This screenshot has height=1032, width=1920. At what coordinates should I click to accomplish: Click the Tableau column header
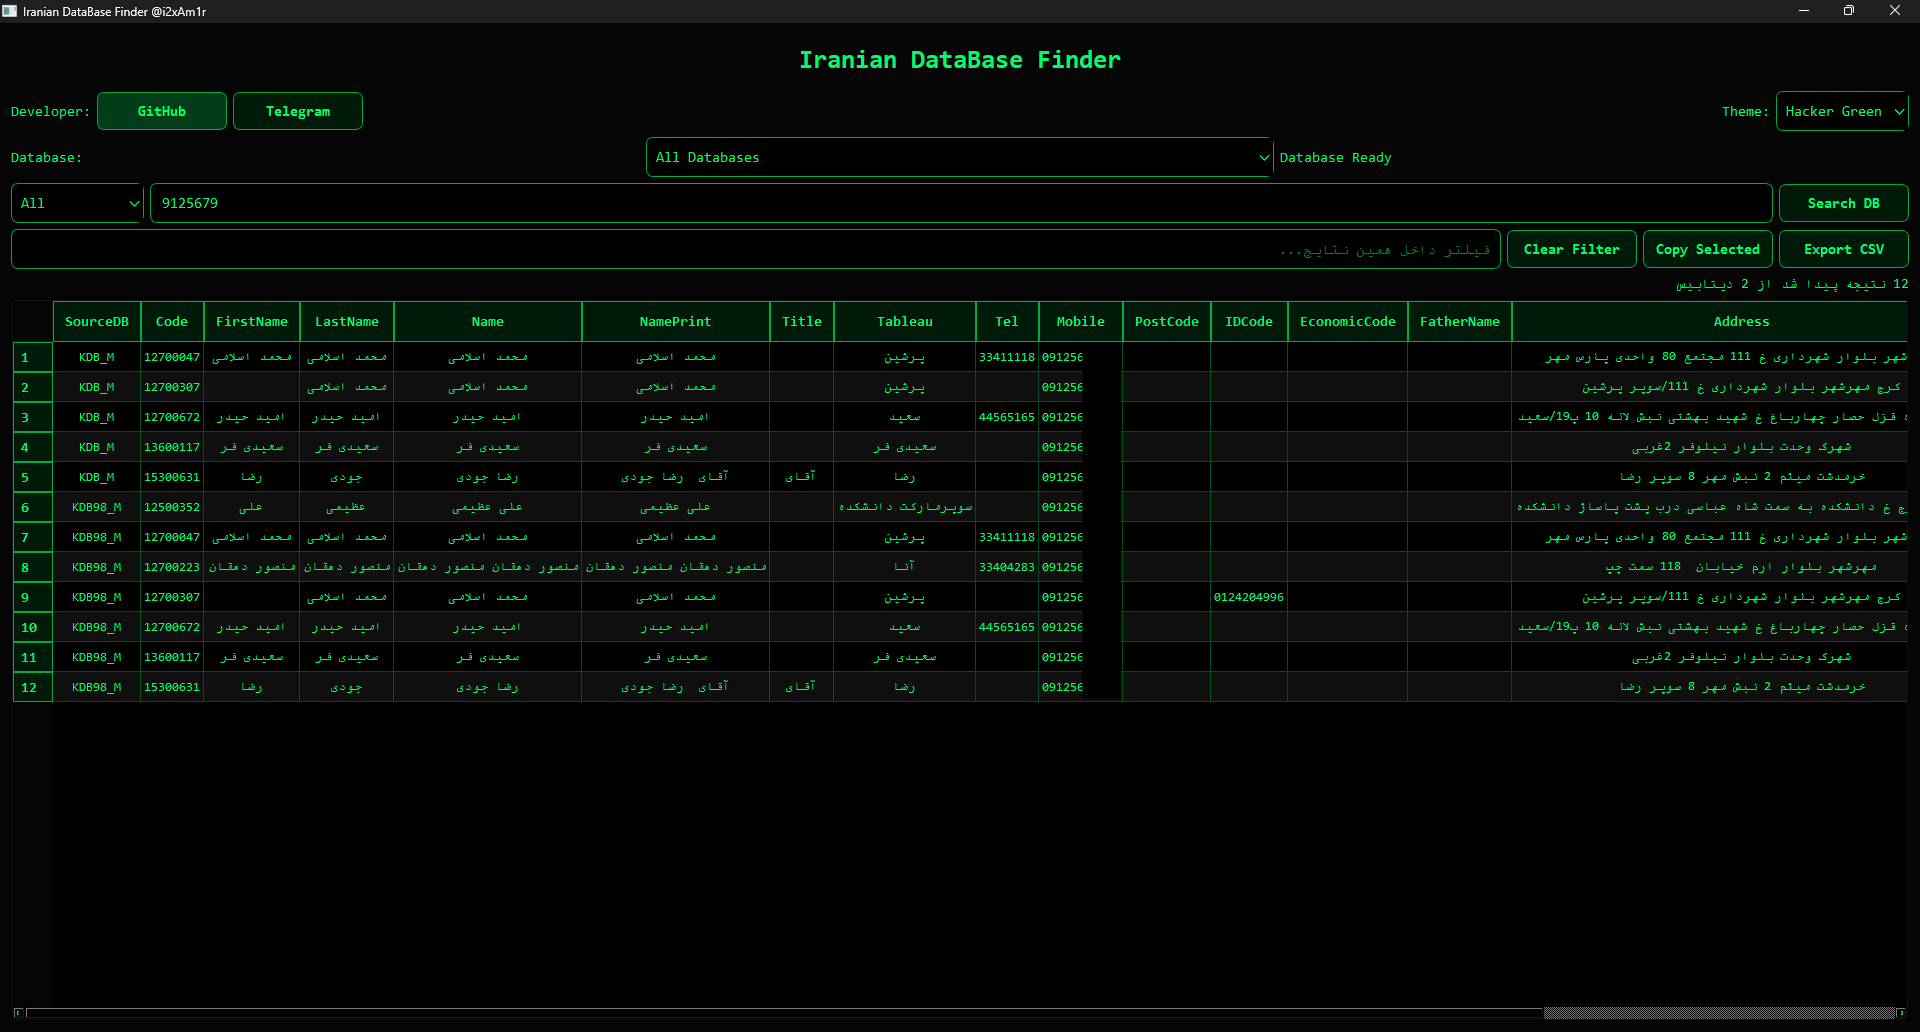coord(905,321)
